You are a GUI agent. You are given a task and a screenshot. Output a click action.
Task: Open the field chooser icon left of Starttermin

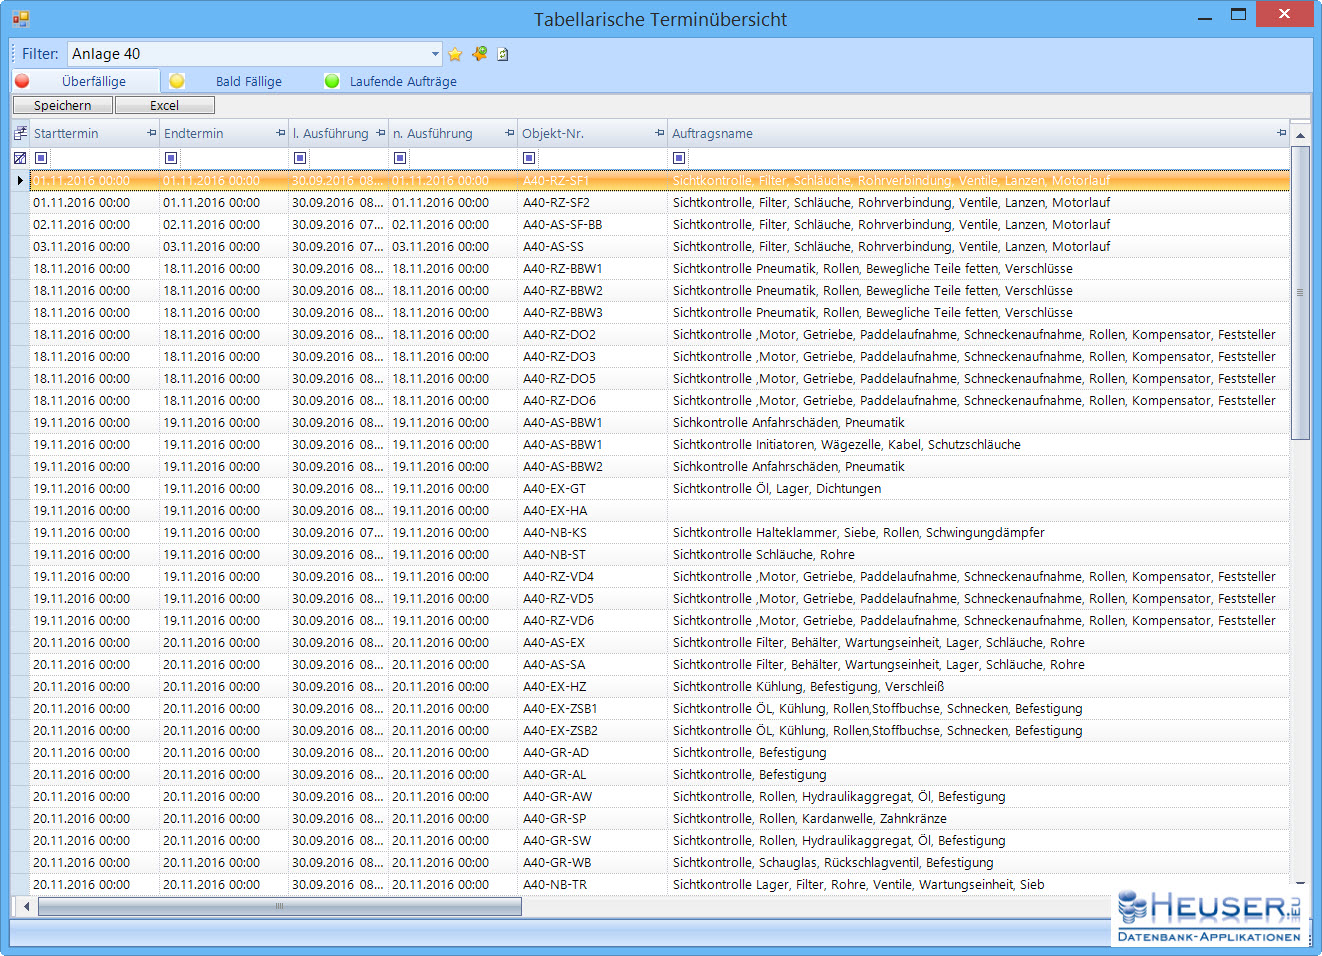20,133
